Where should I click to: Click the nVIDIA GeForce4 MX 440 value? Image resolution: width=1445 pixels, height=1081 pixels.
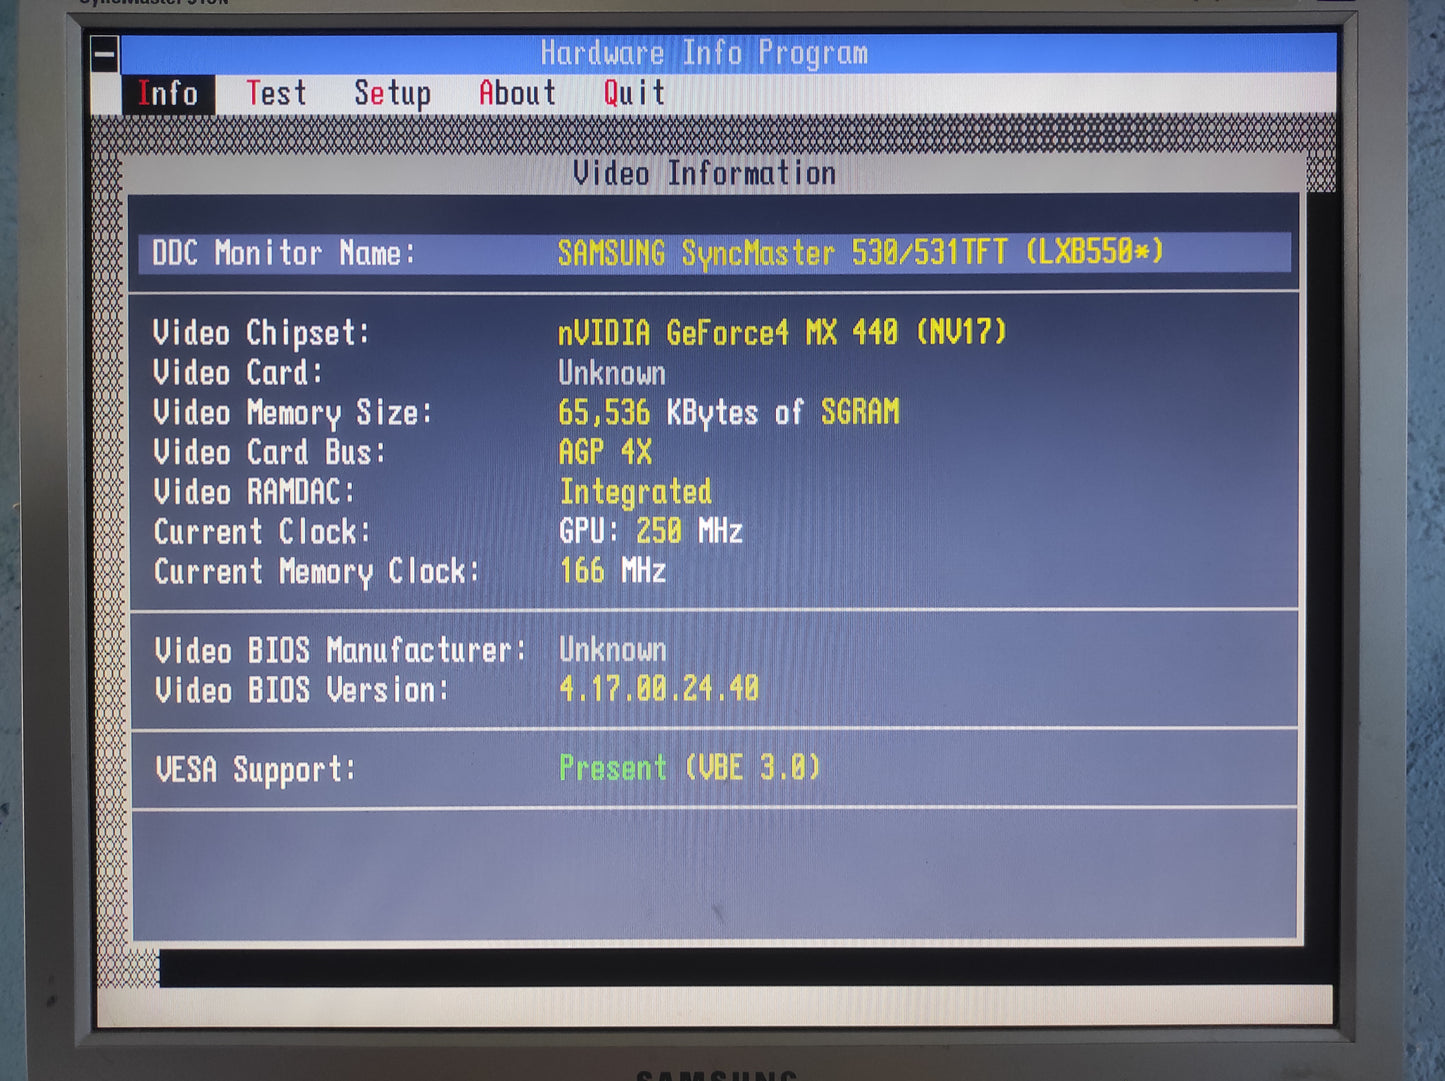pos(782,332)
